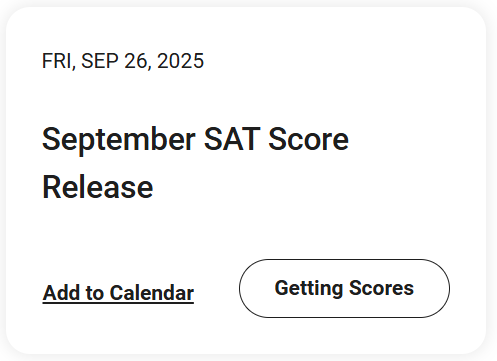
Task: Open the Getting Scores button
Action: (x=344, y=288)
